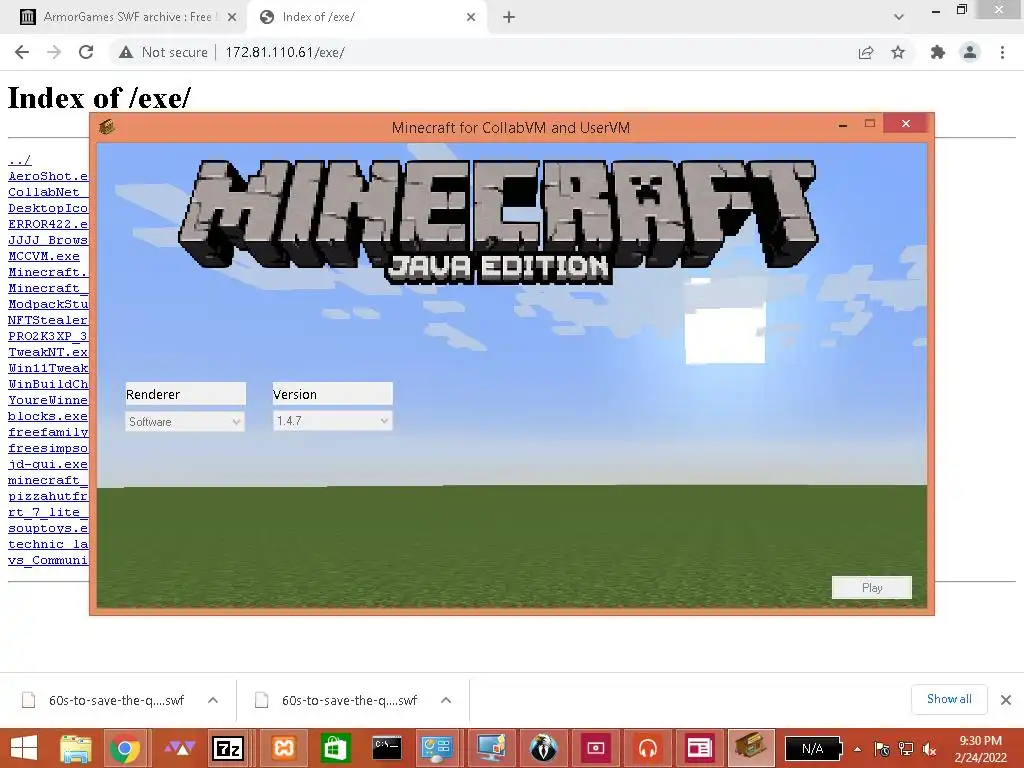1024x768 pixels.
Task: Expand options for first downloaded swf file
Action: pos(213,700)
